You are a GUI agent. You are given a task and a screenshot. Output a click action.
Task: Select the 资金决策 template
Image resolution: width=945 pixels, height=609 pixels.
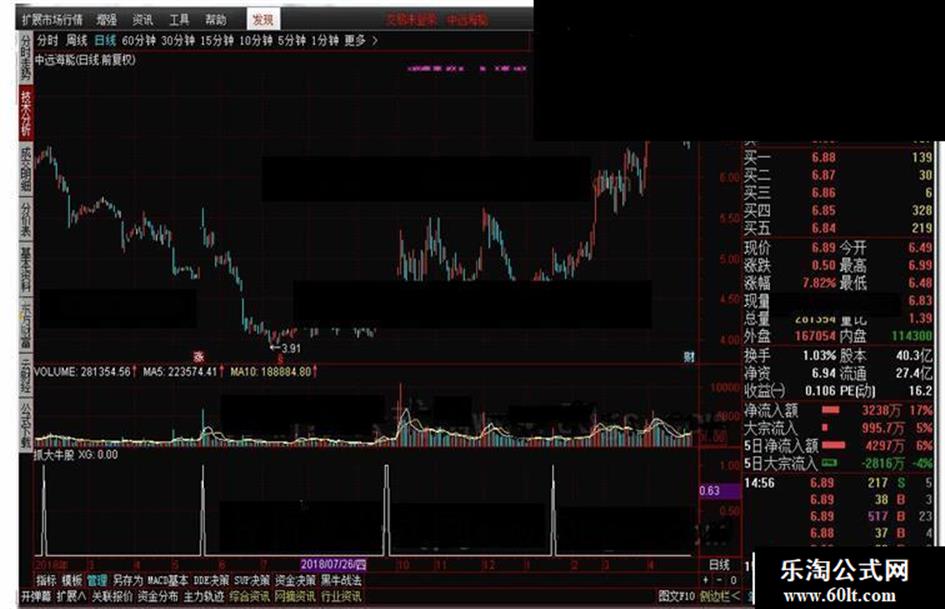point(295,580)
